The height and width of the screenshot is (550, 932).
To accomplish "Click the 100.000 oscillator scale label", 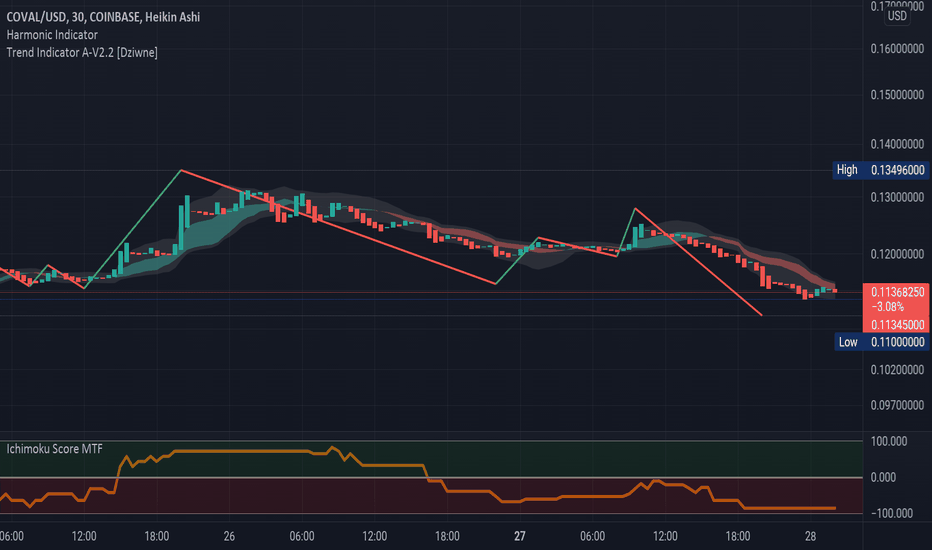I will [889, 441].
